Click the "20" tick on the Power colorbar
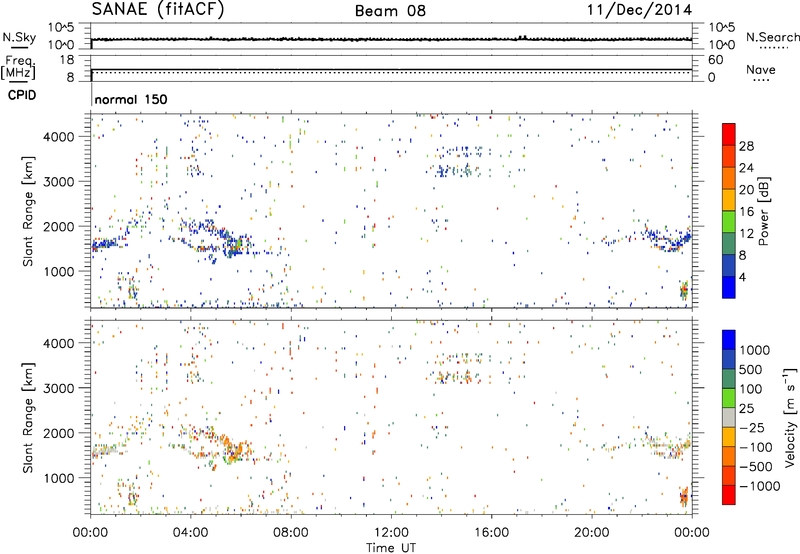This screenshot has height=554, width=800. pyautogui.click(x=746, y=190)
